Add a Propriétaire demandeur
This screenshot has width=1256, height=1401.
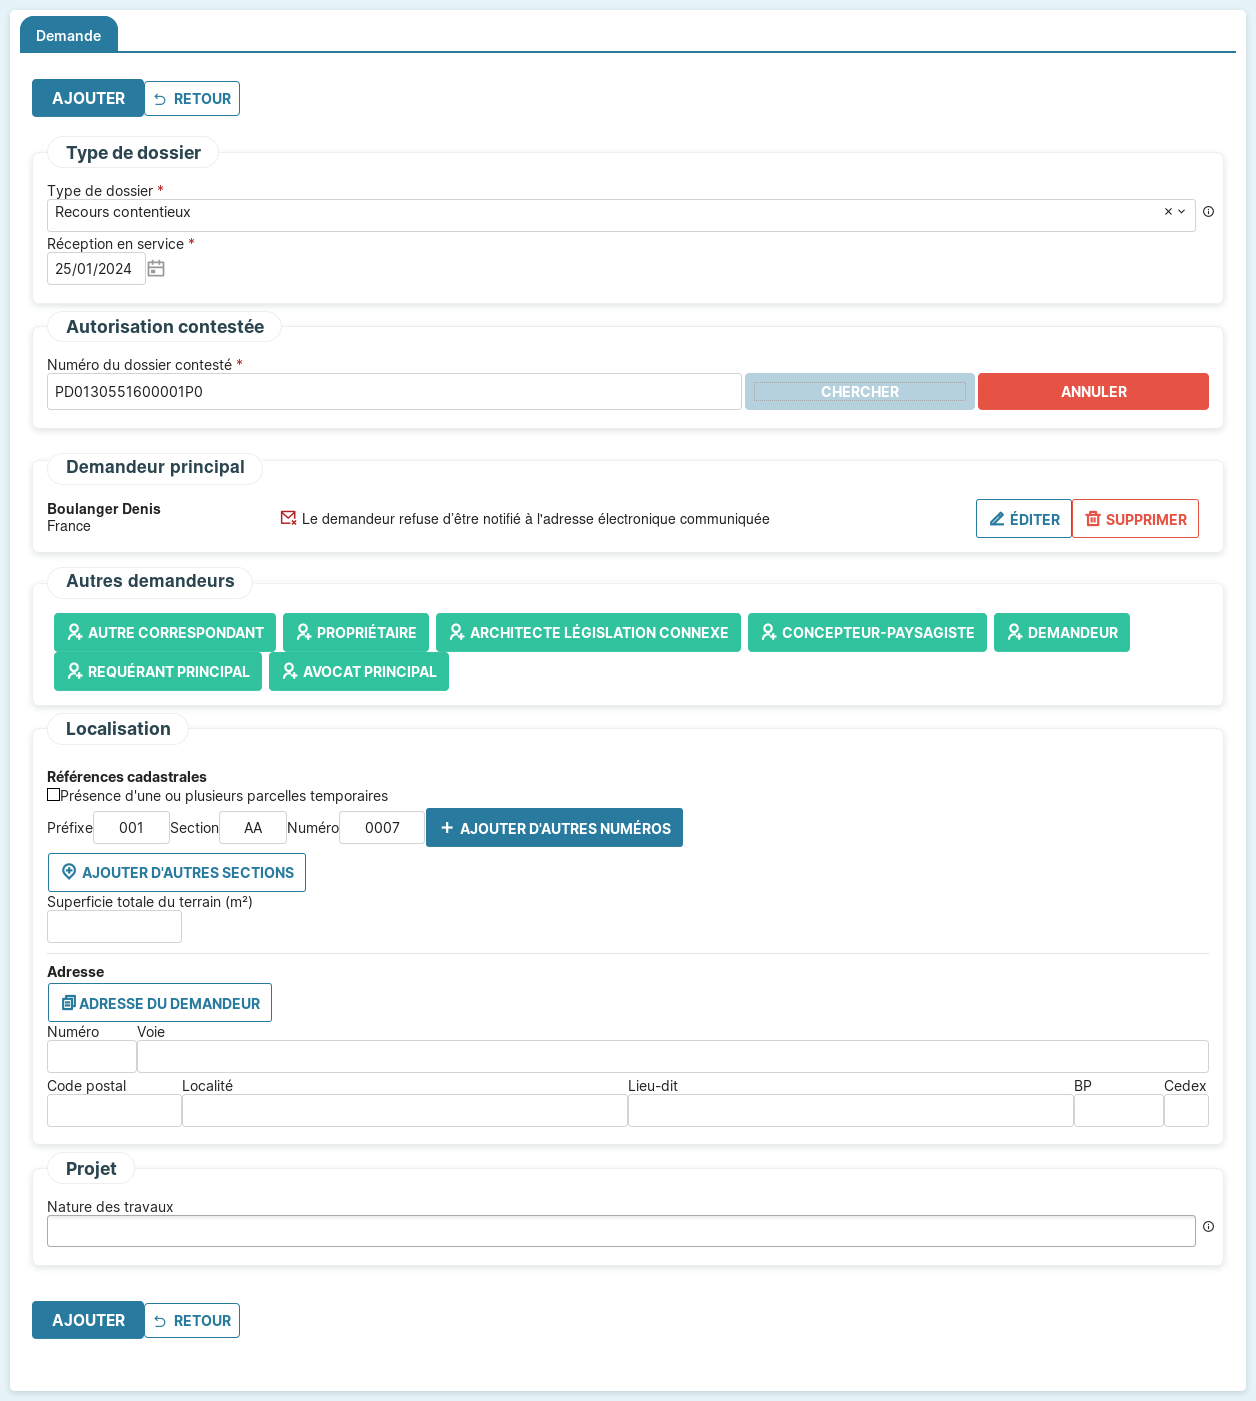(356, 633)
